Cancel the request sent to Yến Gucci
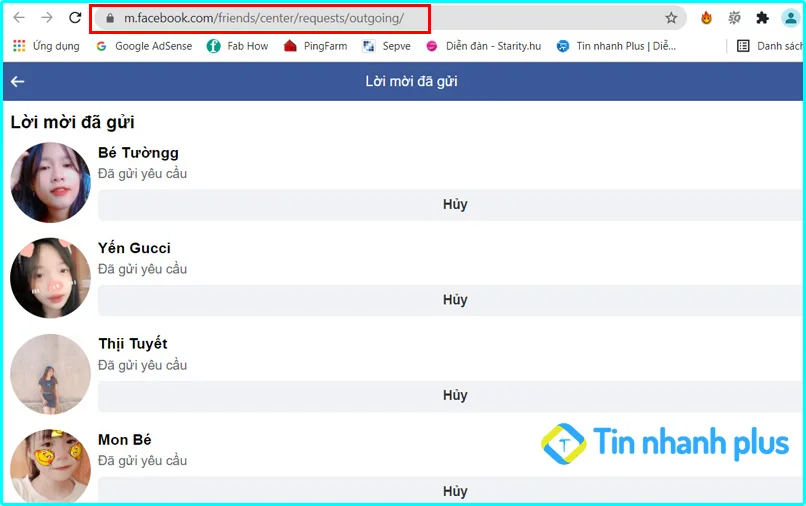Screen dimensions: 806x506 tap(450, 300)
